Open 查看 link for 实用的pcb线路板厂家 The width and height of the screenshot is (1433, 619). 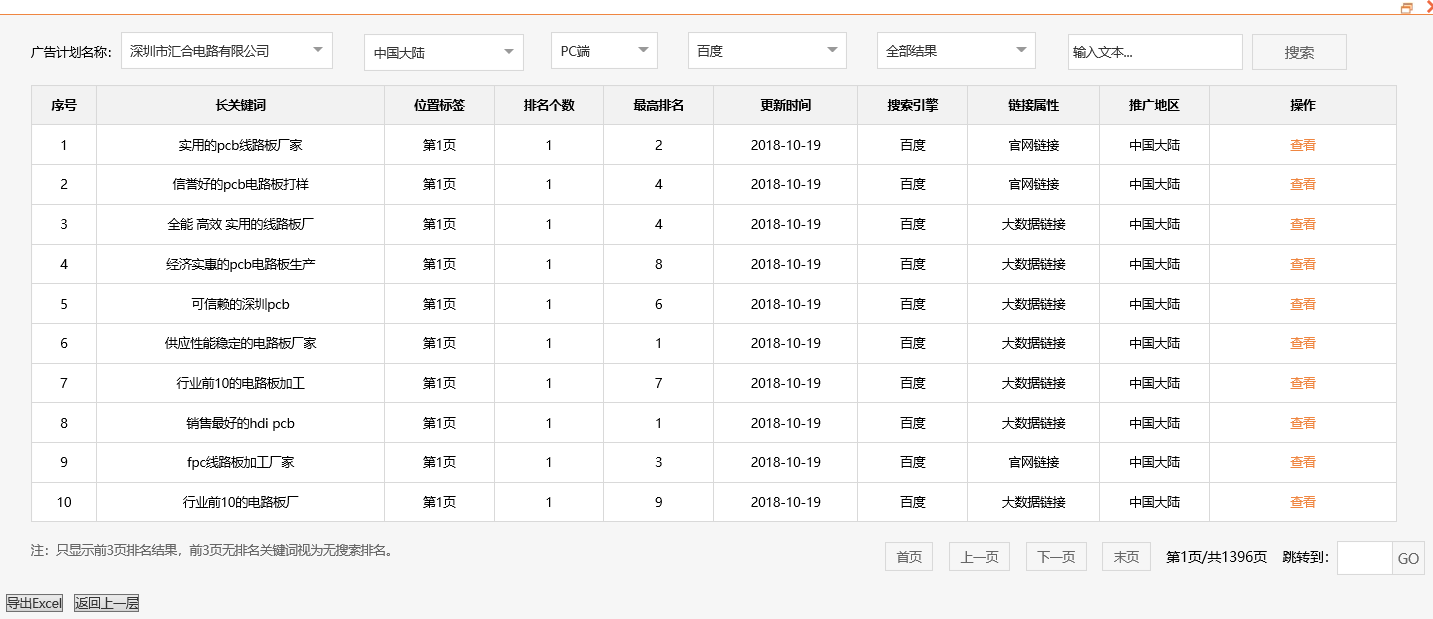[x=1303, y=144]
